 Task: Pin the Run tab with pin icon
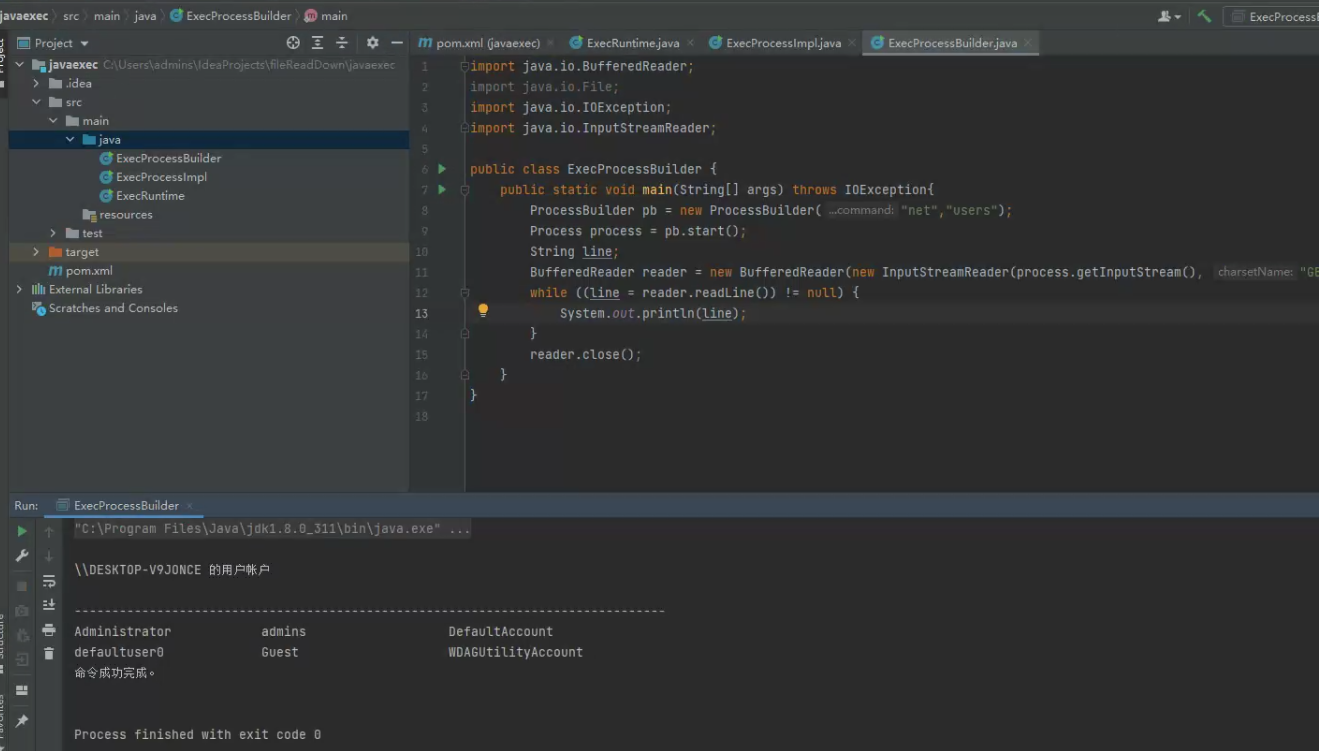coord(22,720)
